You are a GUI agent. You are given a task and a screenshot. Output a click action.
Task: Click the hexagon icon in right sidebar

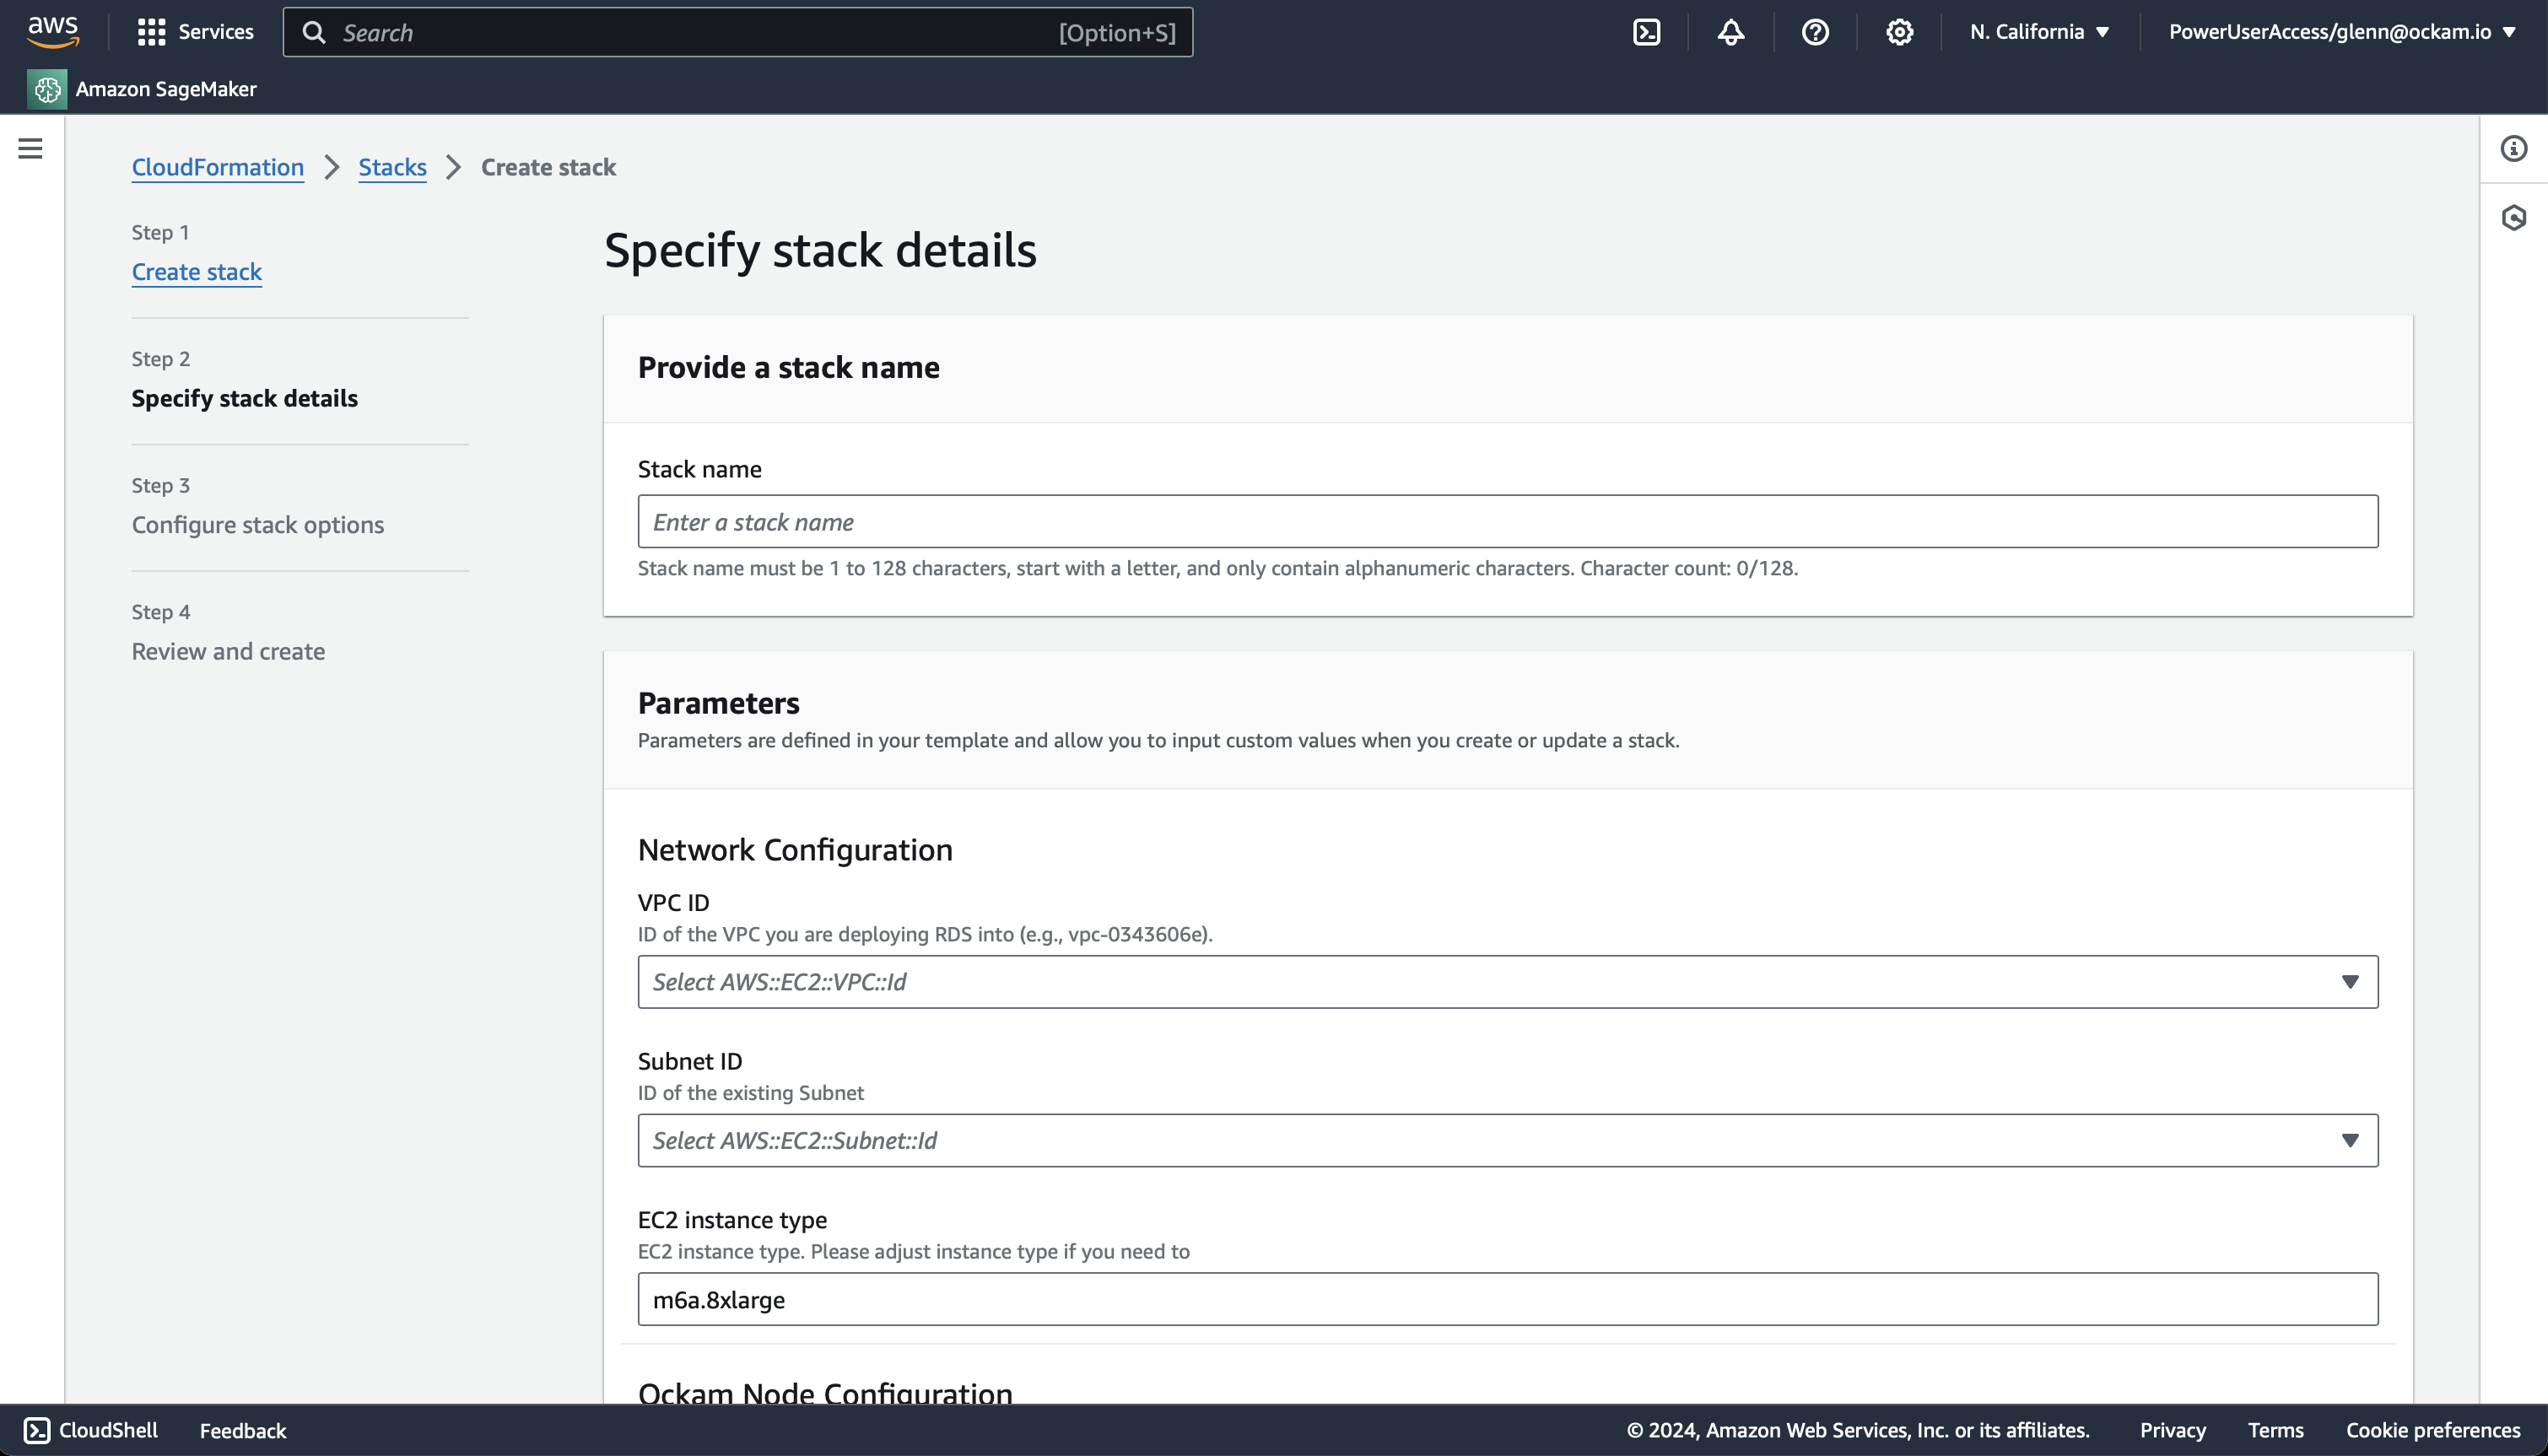pyautogui.click(x=2513, y=218)
